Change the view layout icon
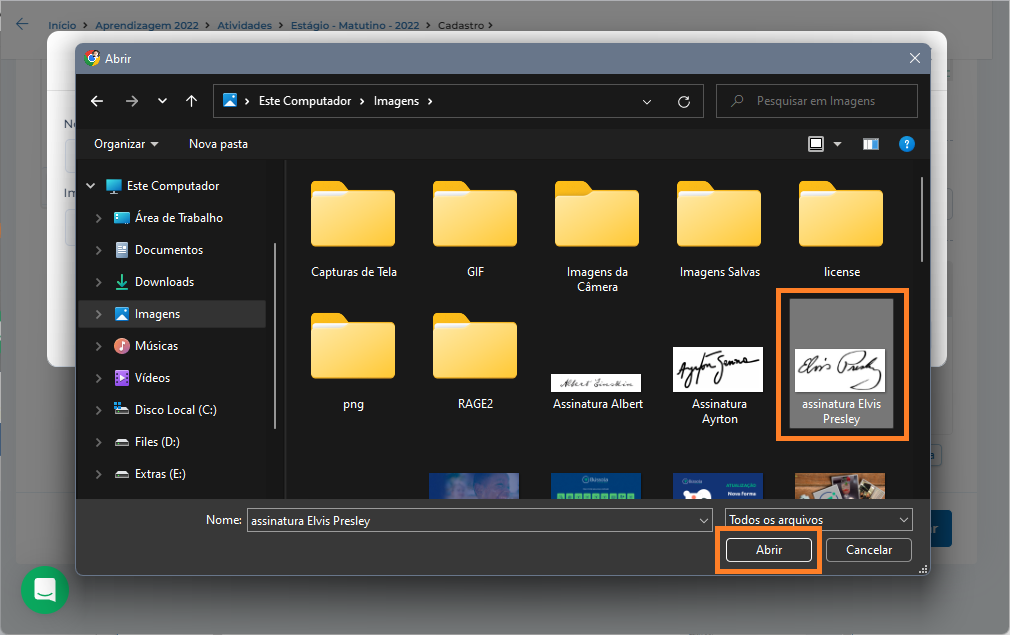 pos(815,144)
